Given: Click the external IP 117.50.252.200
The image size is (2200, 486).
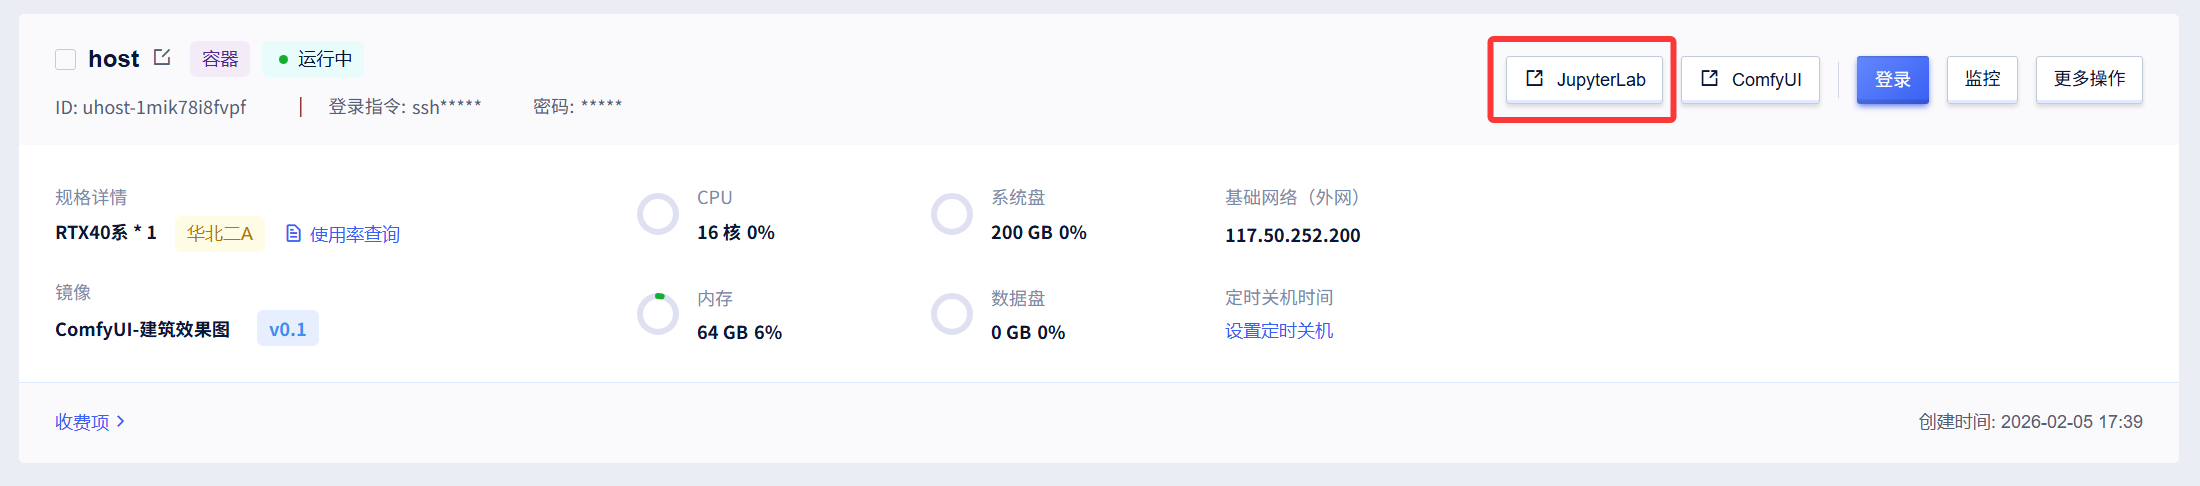Looking at the screenshot, I should click(x=1292, y=236).
